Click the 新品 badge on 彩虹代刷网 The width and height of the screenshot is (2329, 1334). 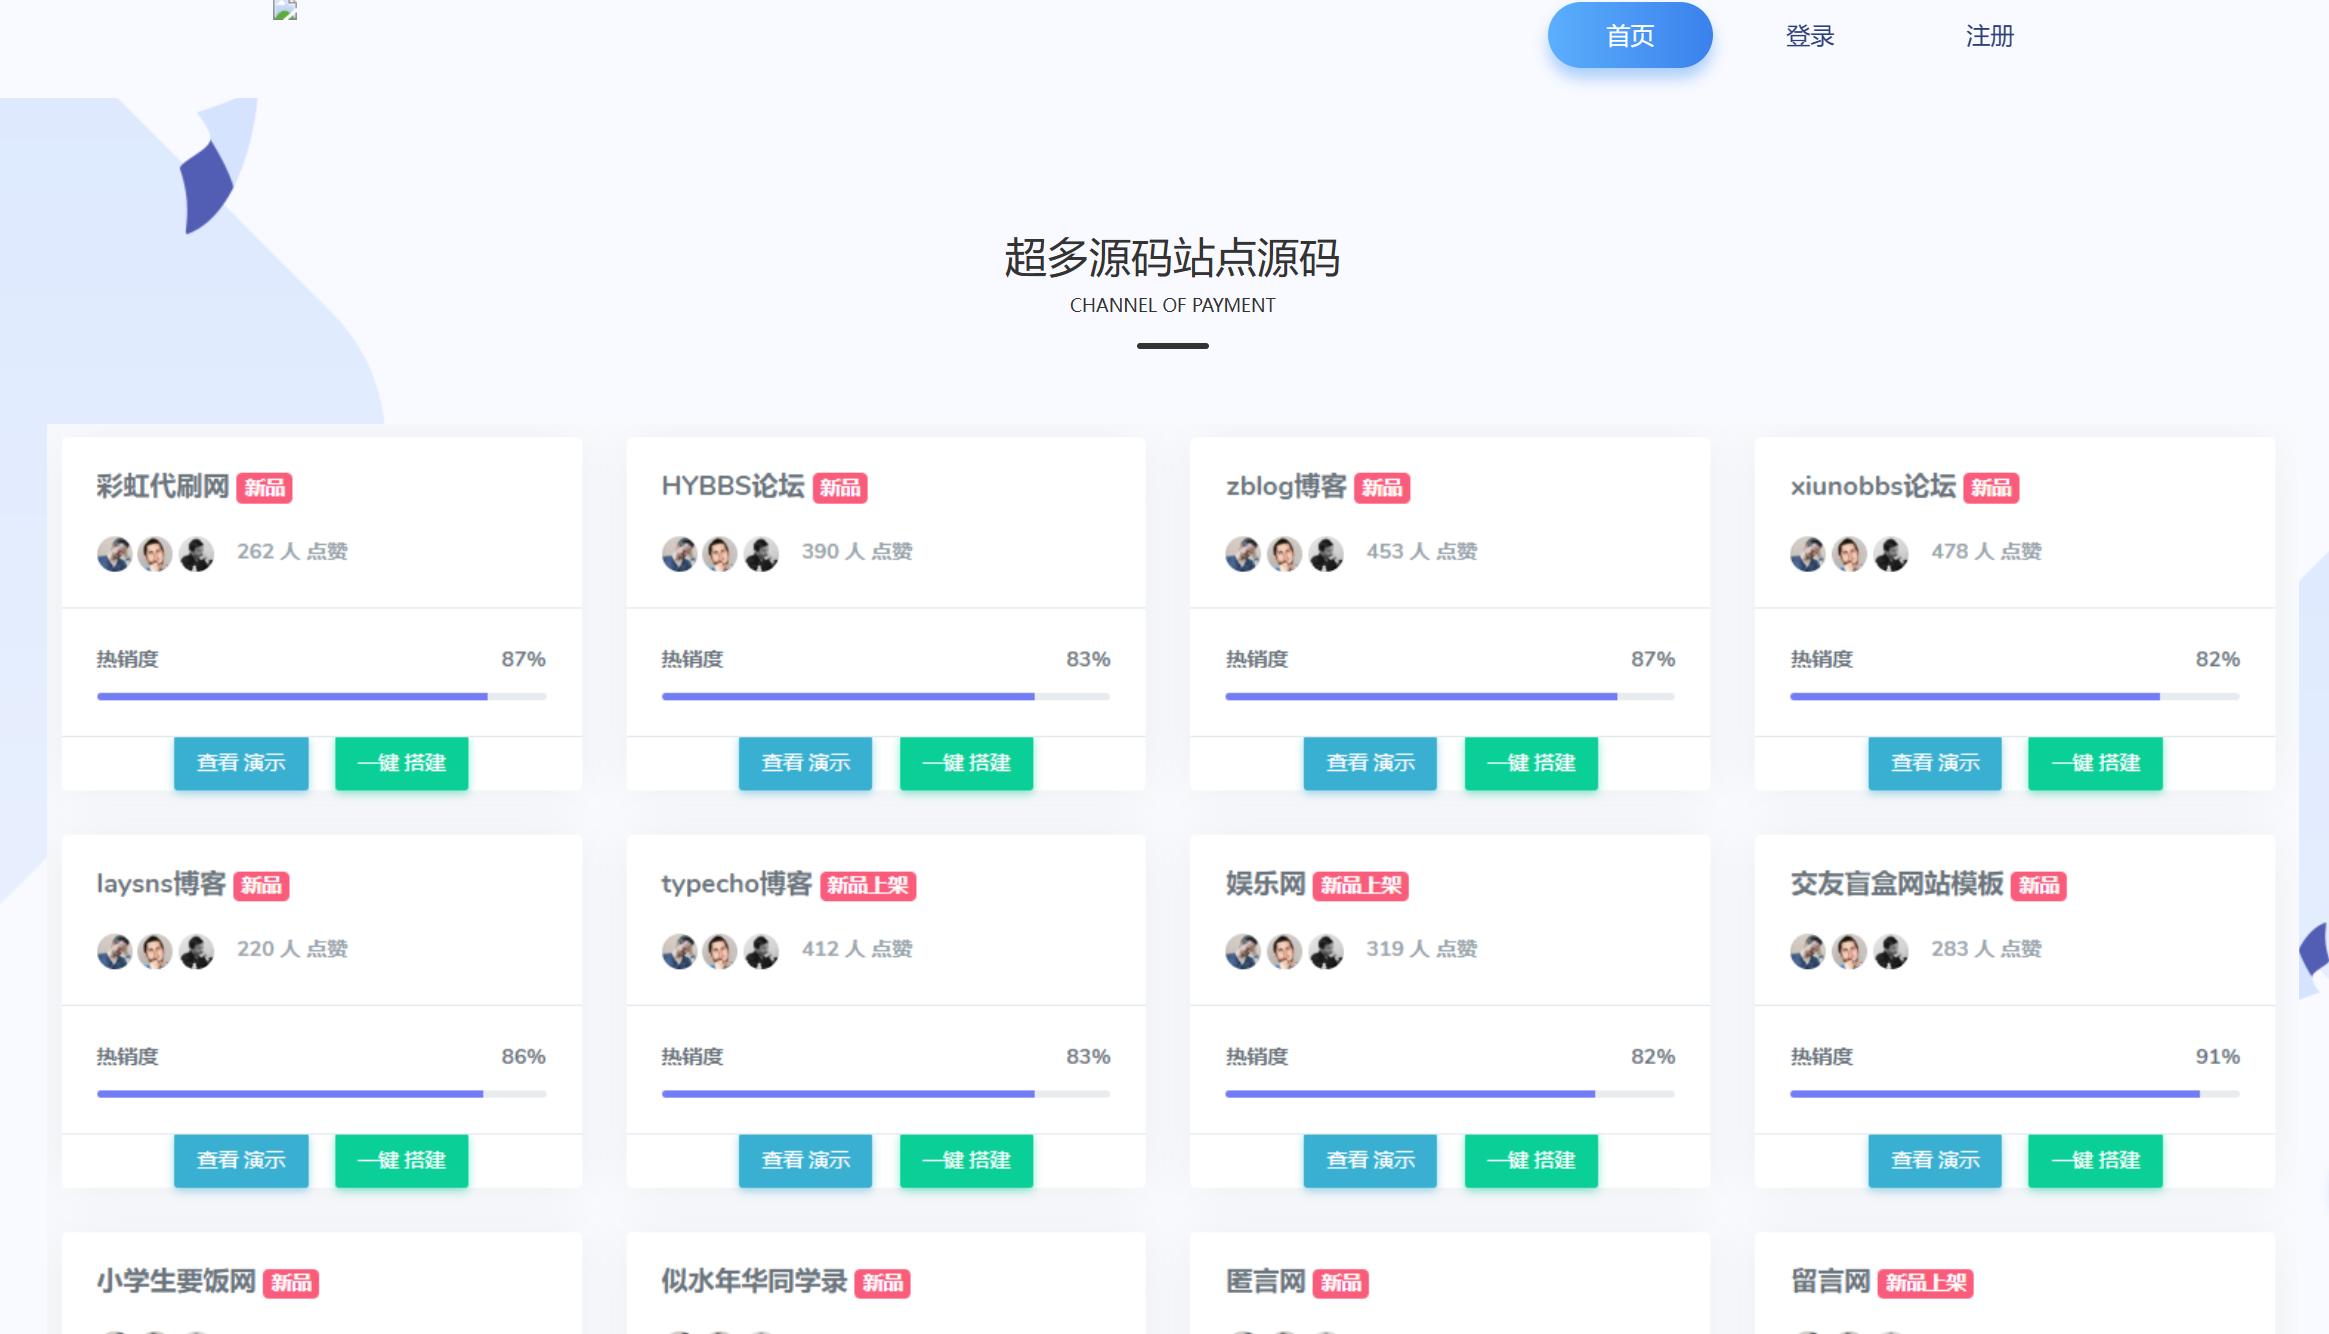265,488
